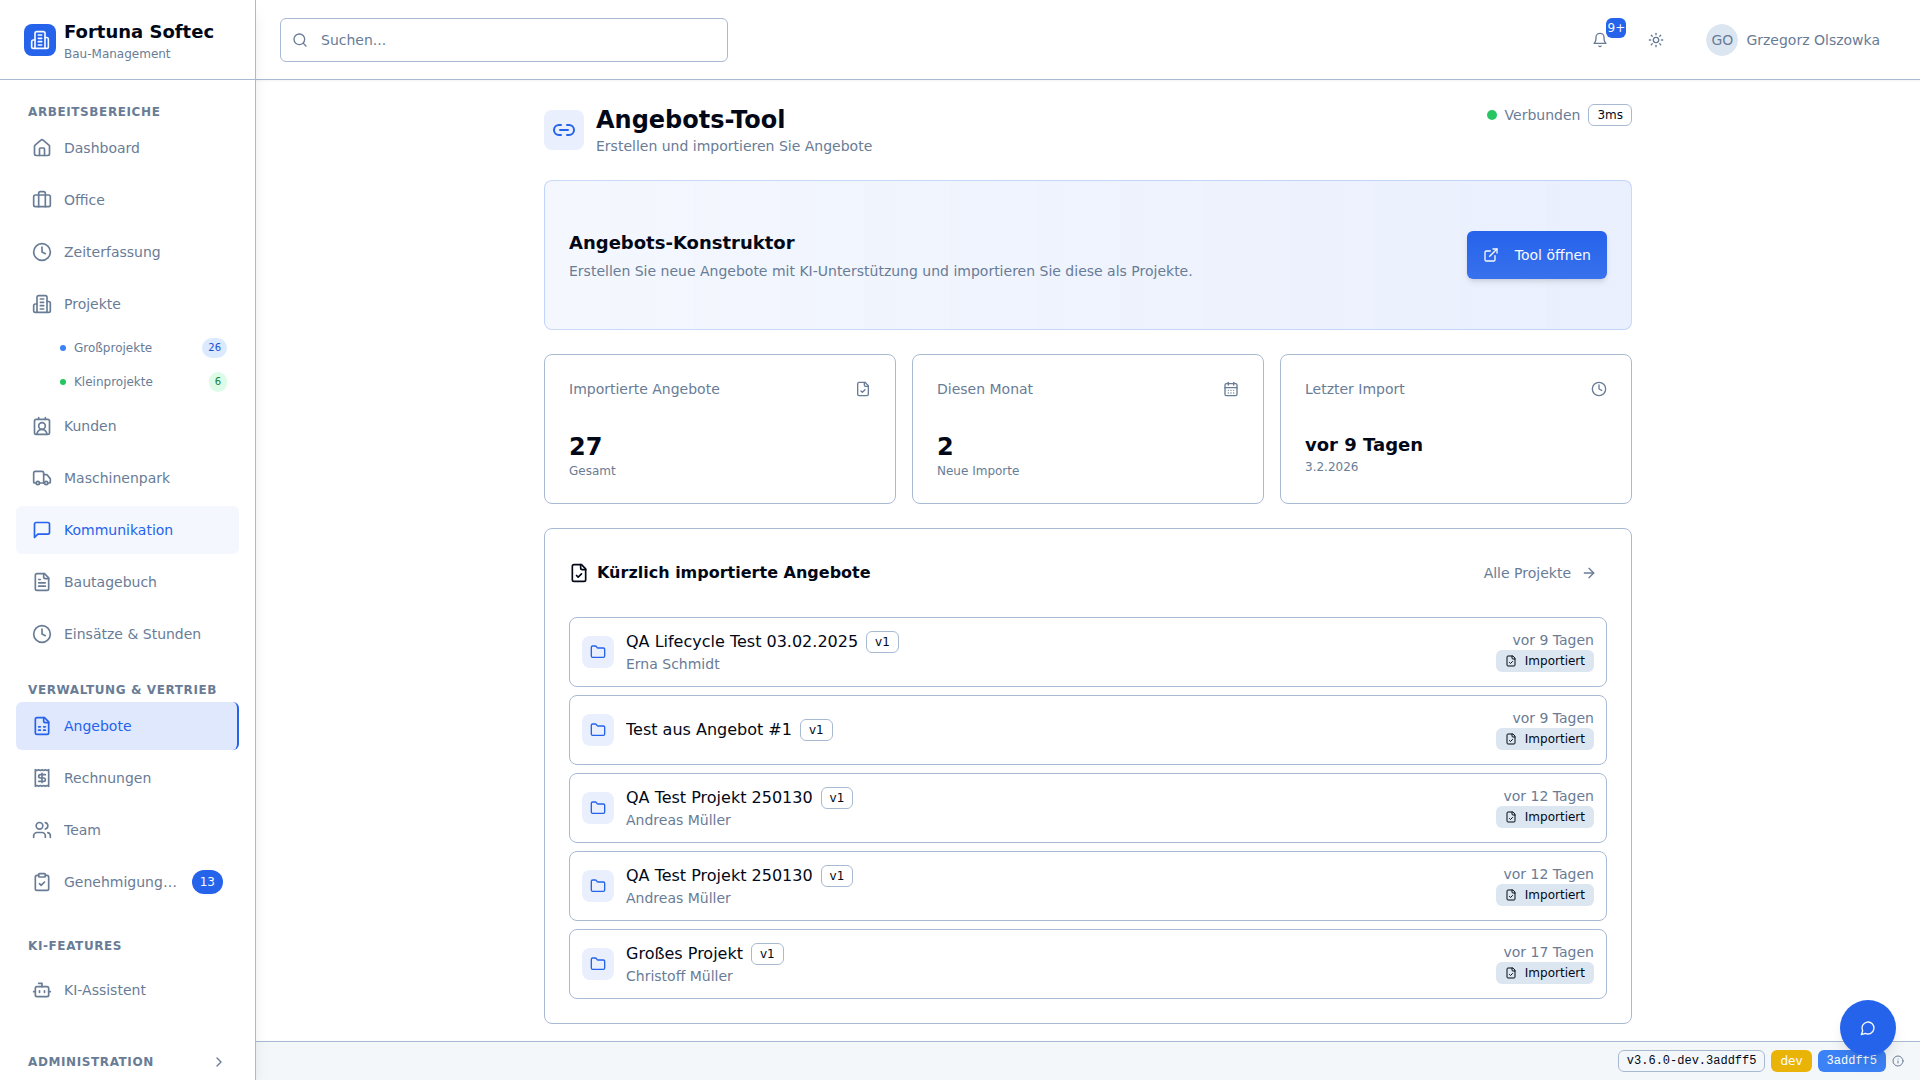Open the Projekte menu in the sidebar
Screen dimensions: 1920x1080
click(92, 304)
